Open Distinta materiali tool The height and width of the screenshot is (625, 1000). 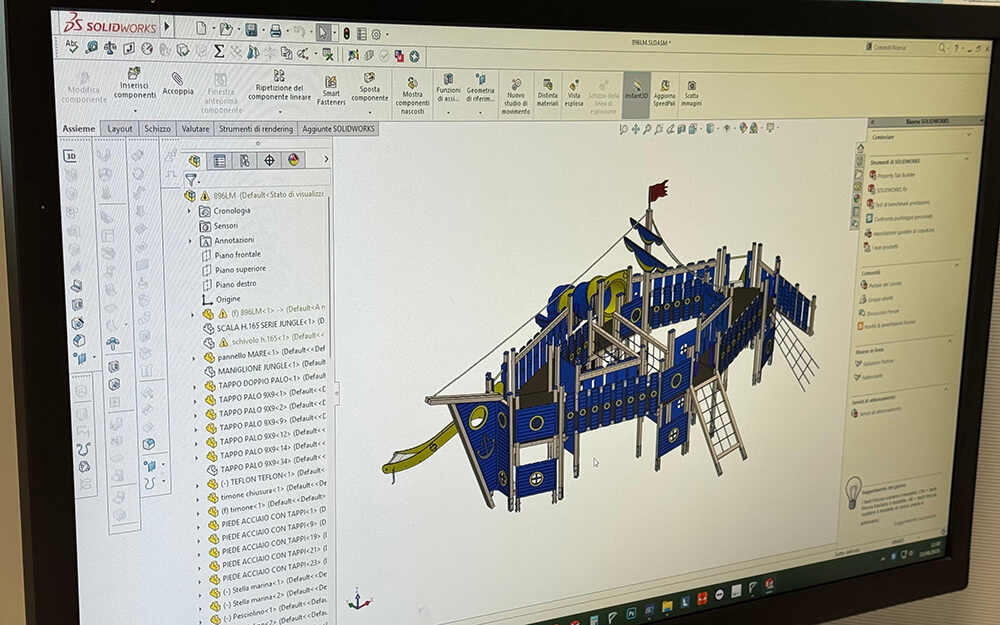point(548,85)
